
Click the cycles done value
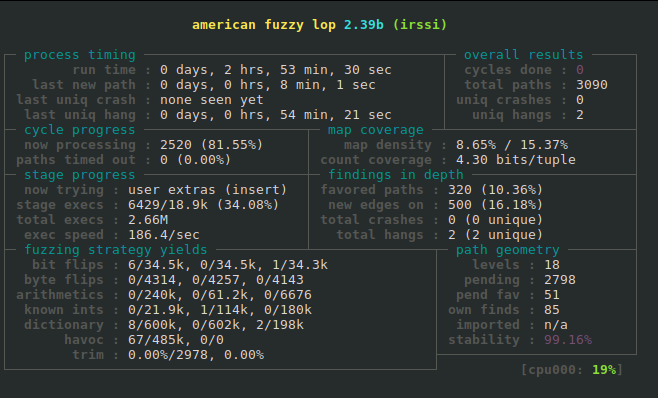point(580,70)
